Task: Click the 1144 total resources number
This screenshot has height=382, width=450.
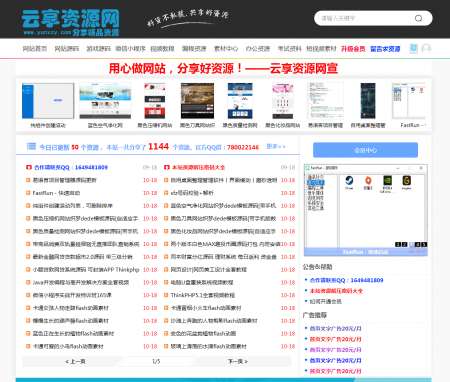Action: point(159,146)
